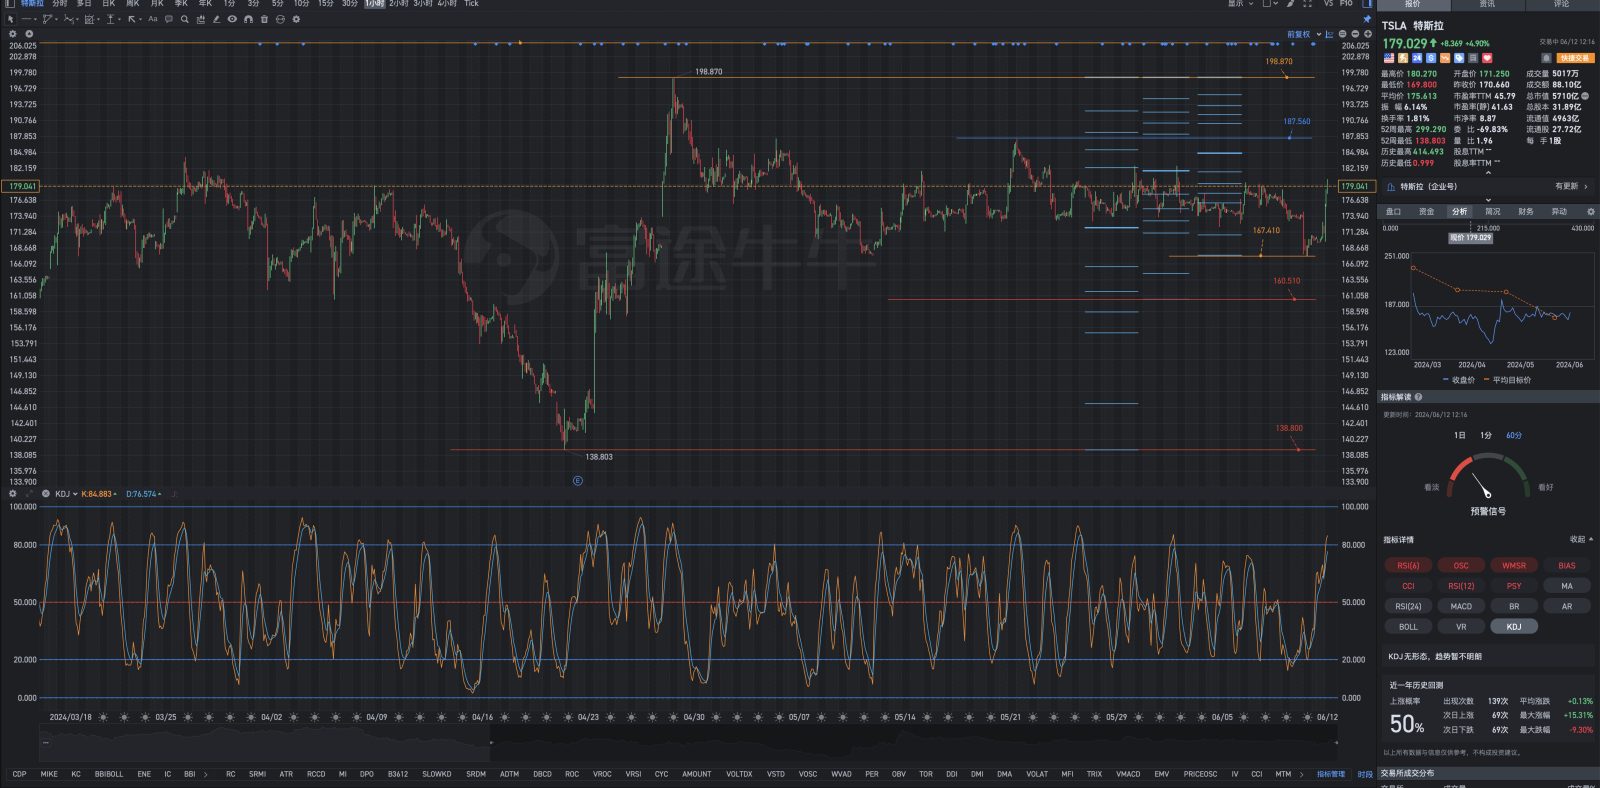Open drawing toolbar settings gear
Screen dimensions: 1600x788
296,19
